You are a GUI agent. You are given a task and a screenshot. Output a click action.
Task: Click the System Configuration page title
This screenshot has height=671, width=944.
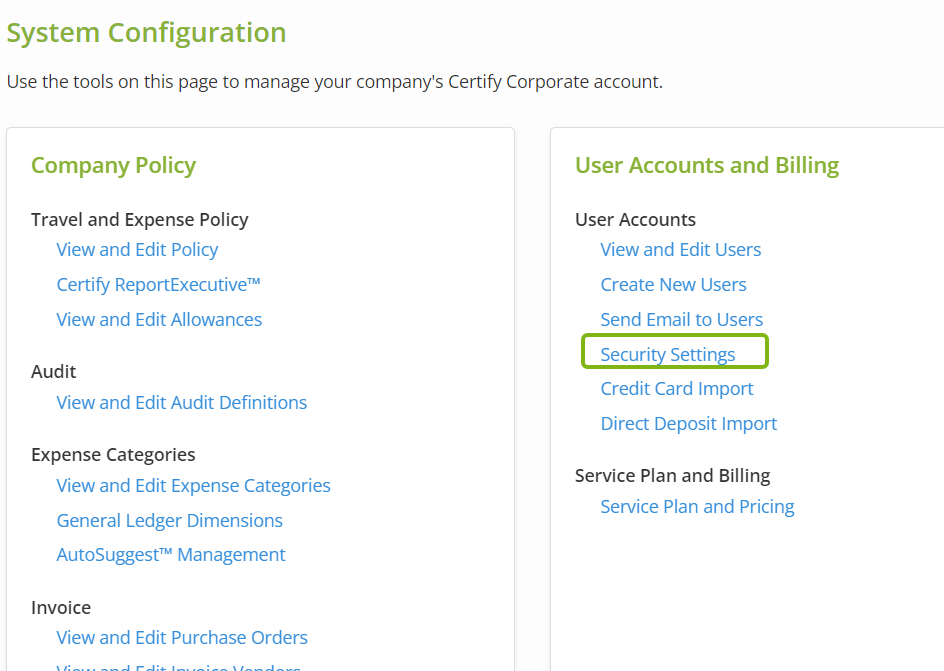pos(146,33)
